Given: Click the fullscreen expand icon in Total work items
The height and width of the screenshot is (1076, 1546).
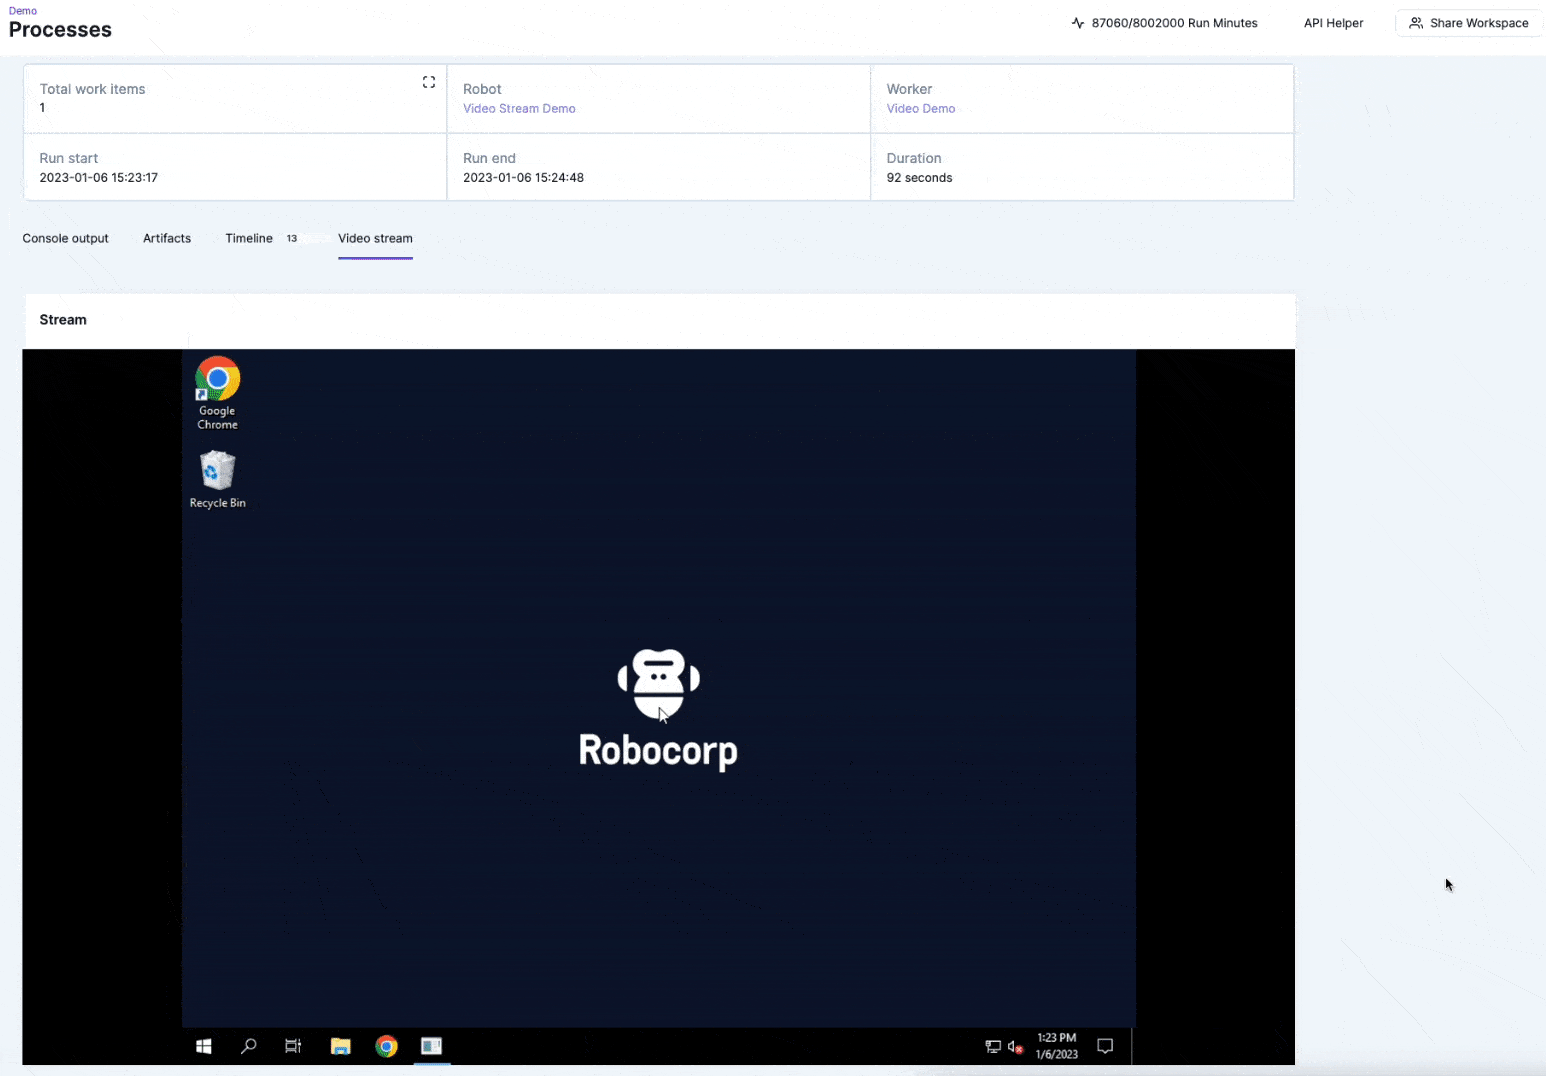Looking at the screenshot, I should click(x=429, y=82).
